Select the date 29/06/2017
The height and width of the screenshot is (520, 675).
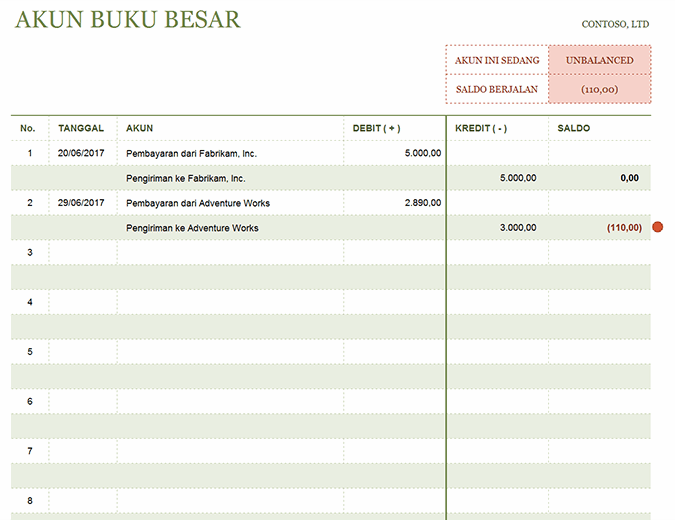click(81, 203)
